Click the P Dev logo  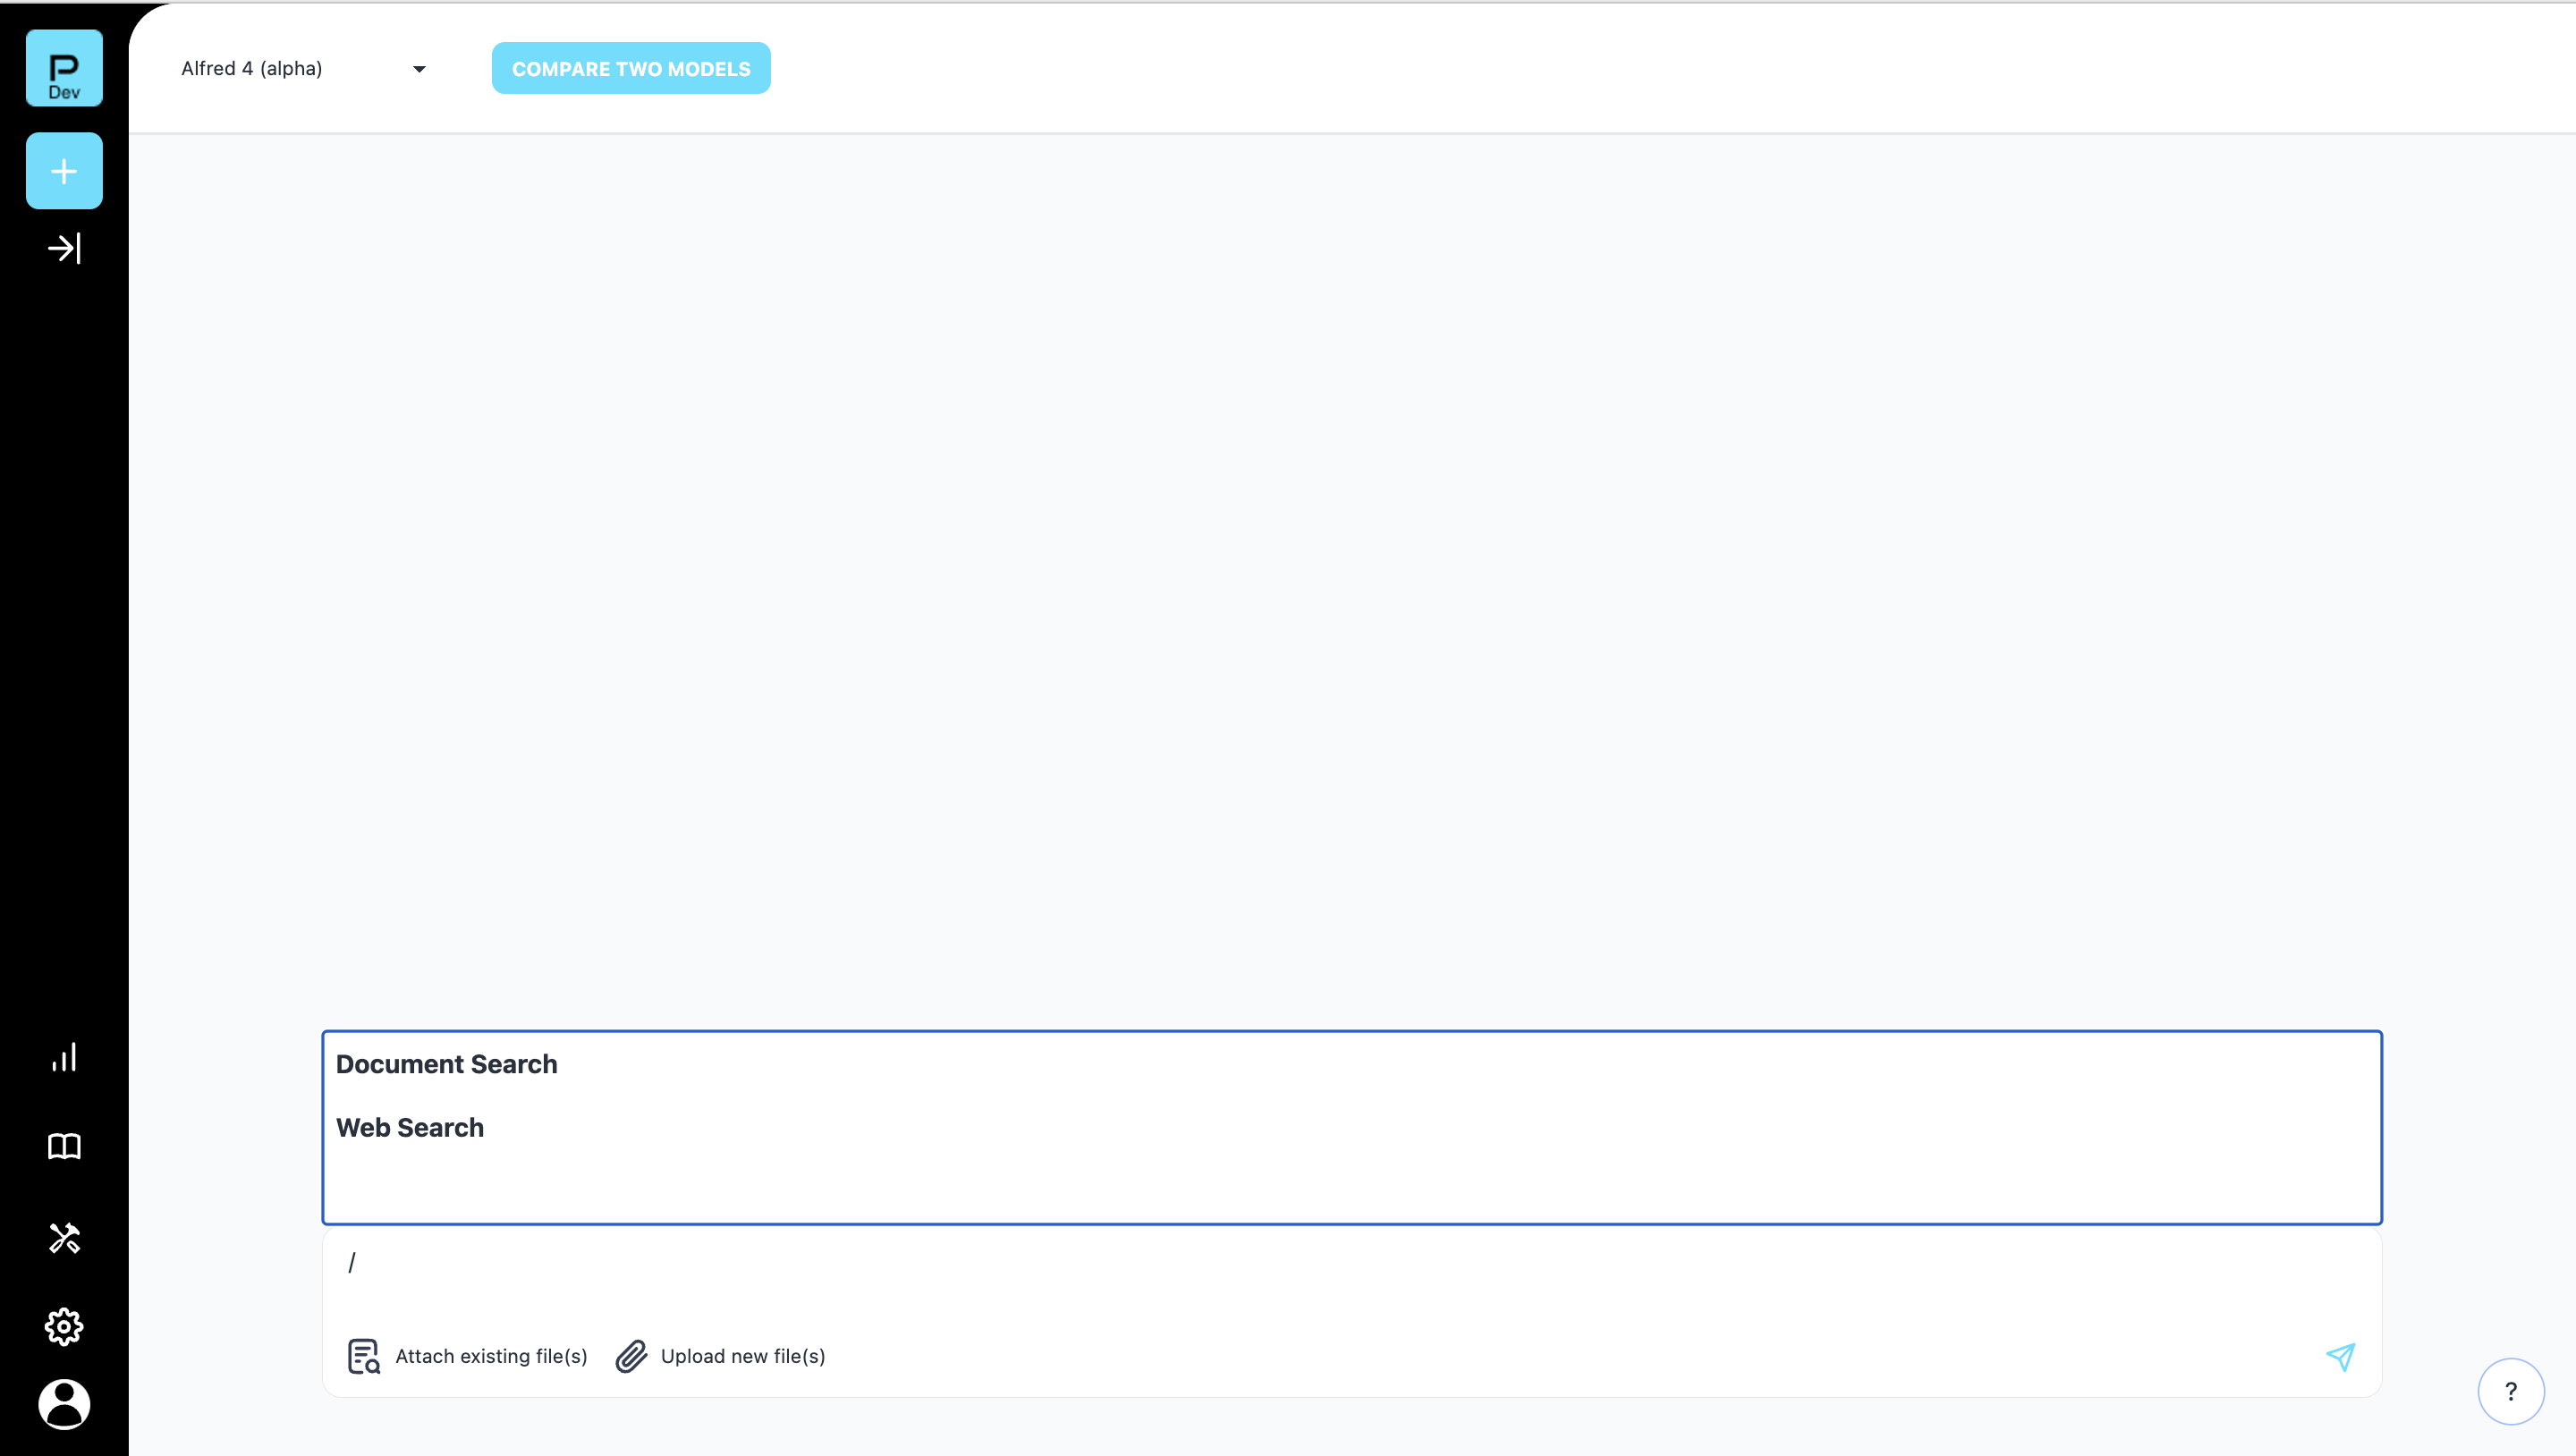click(64, 68)
